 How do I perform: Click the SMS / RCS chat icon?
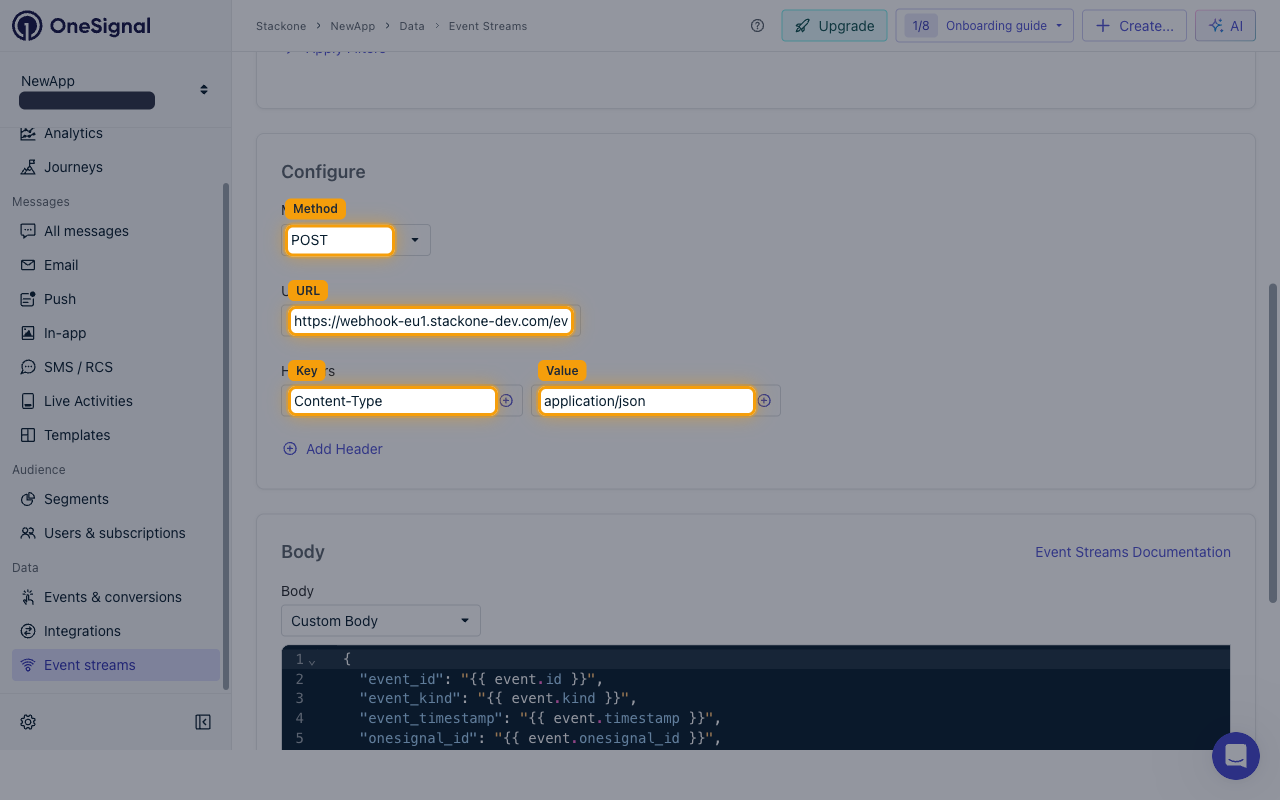[x=28, y=367]
